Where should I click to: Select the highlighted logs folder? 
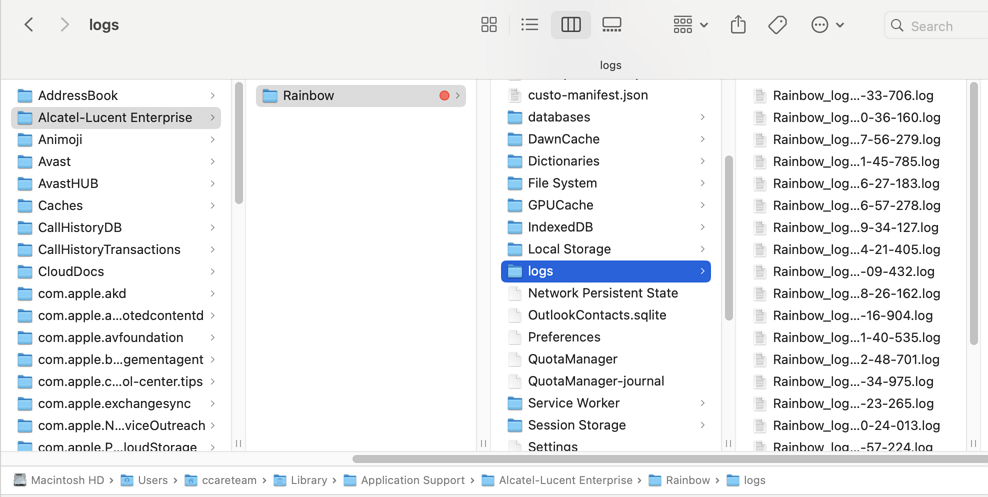point(606,271)
